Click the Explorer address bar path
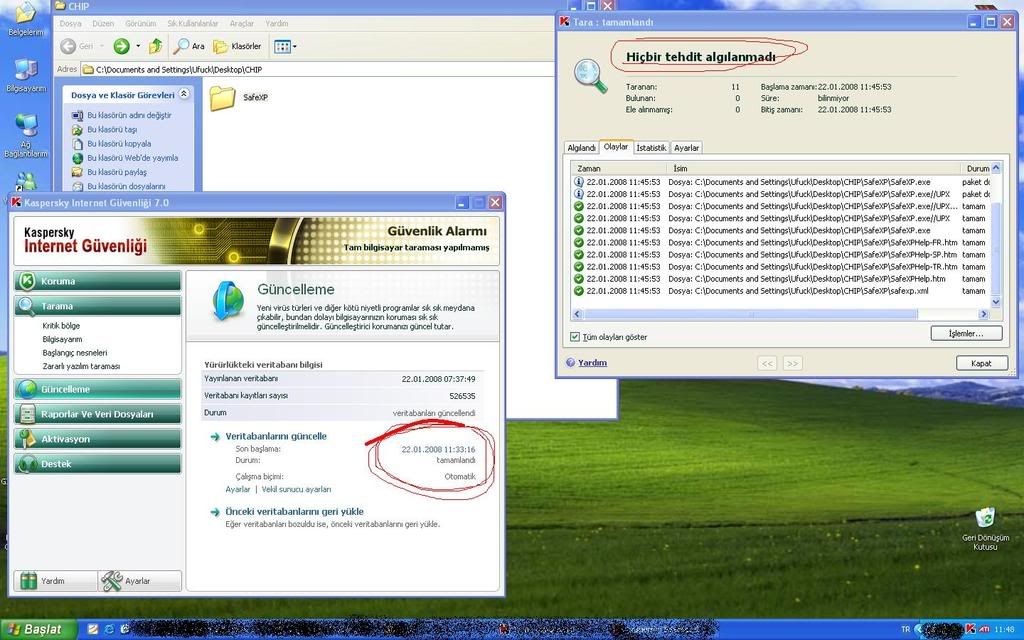Viewport: 1024px width, 640px height. pyautogui.click(x=179, y=69)
